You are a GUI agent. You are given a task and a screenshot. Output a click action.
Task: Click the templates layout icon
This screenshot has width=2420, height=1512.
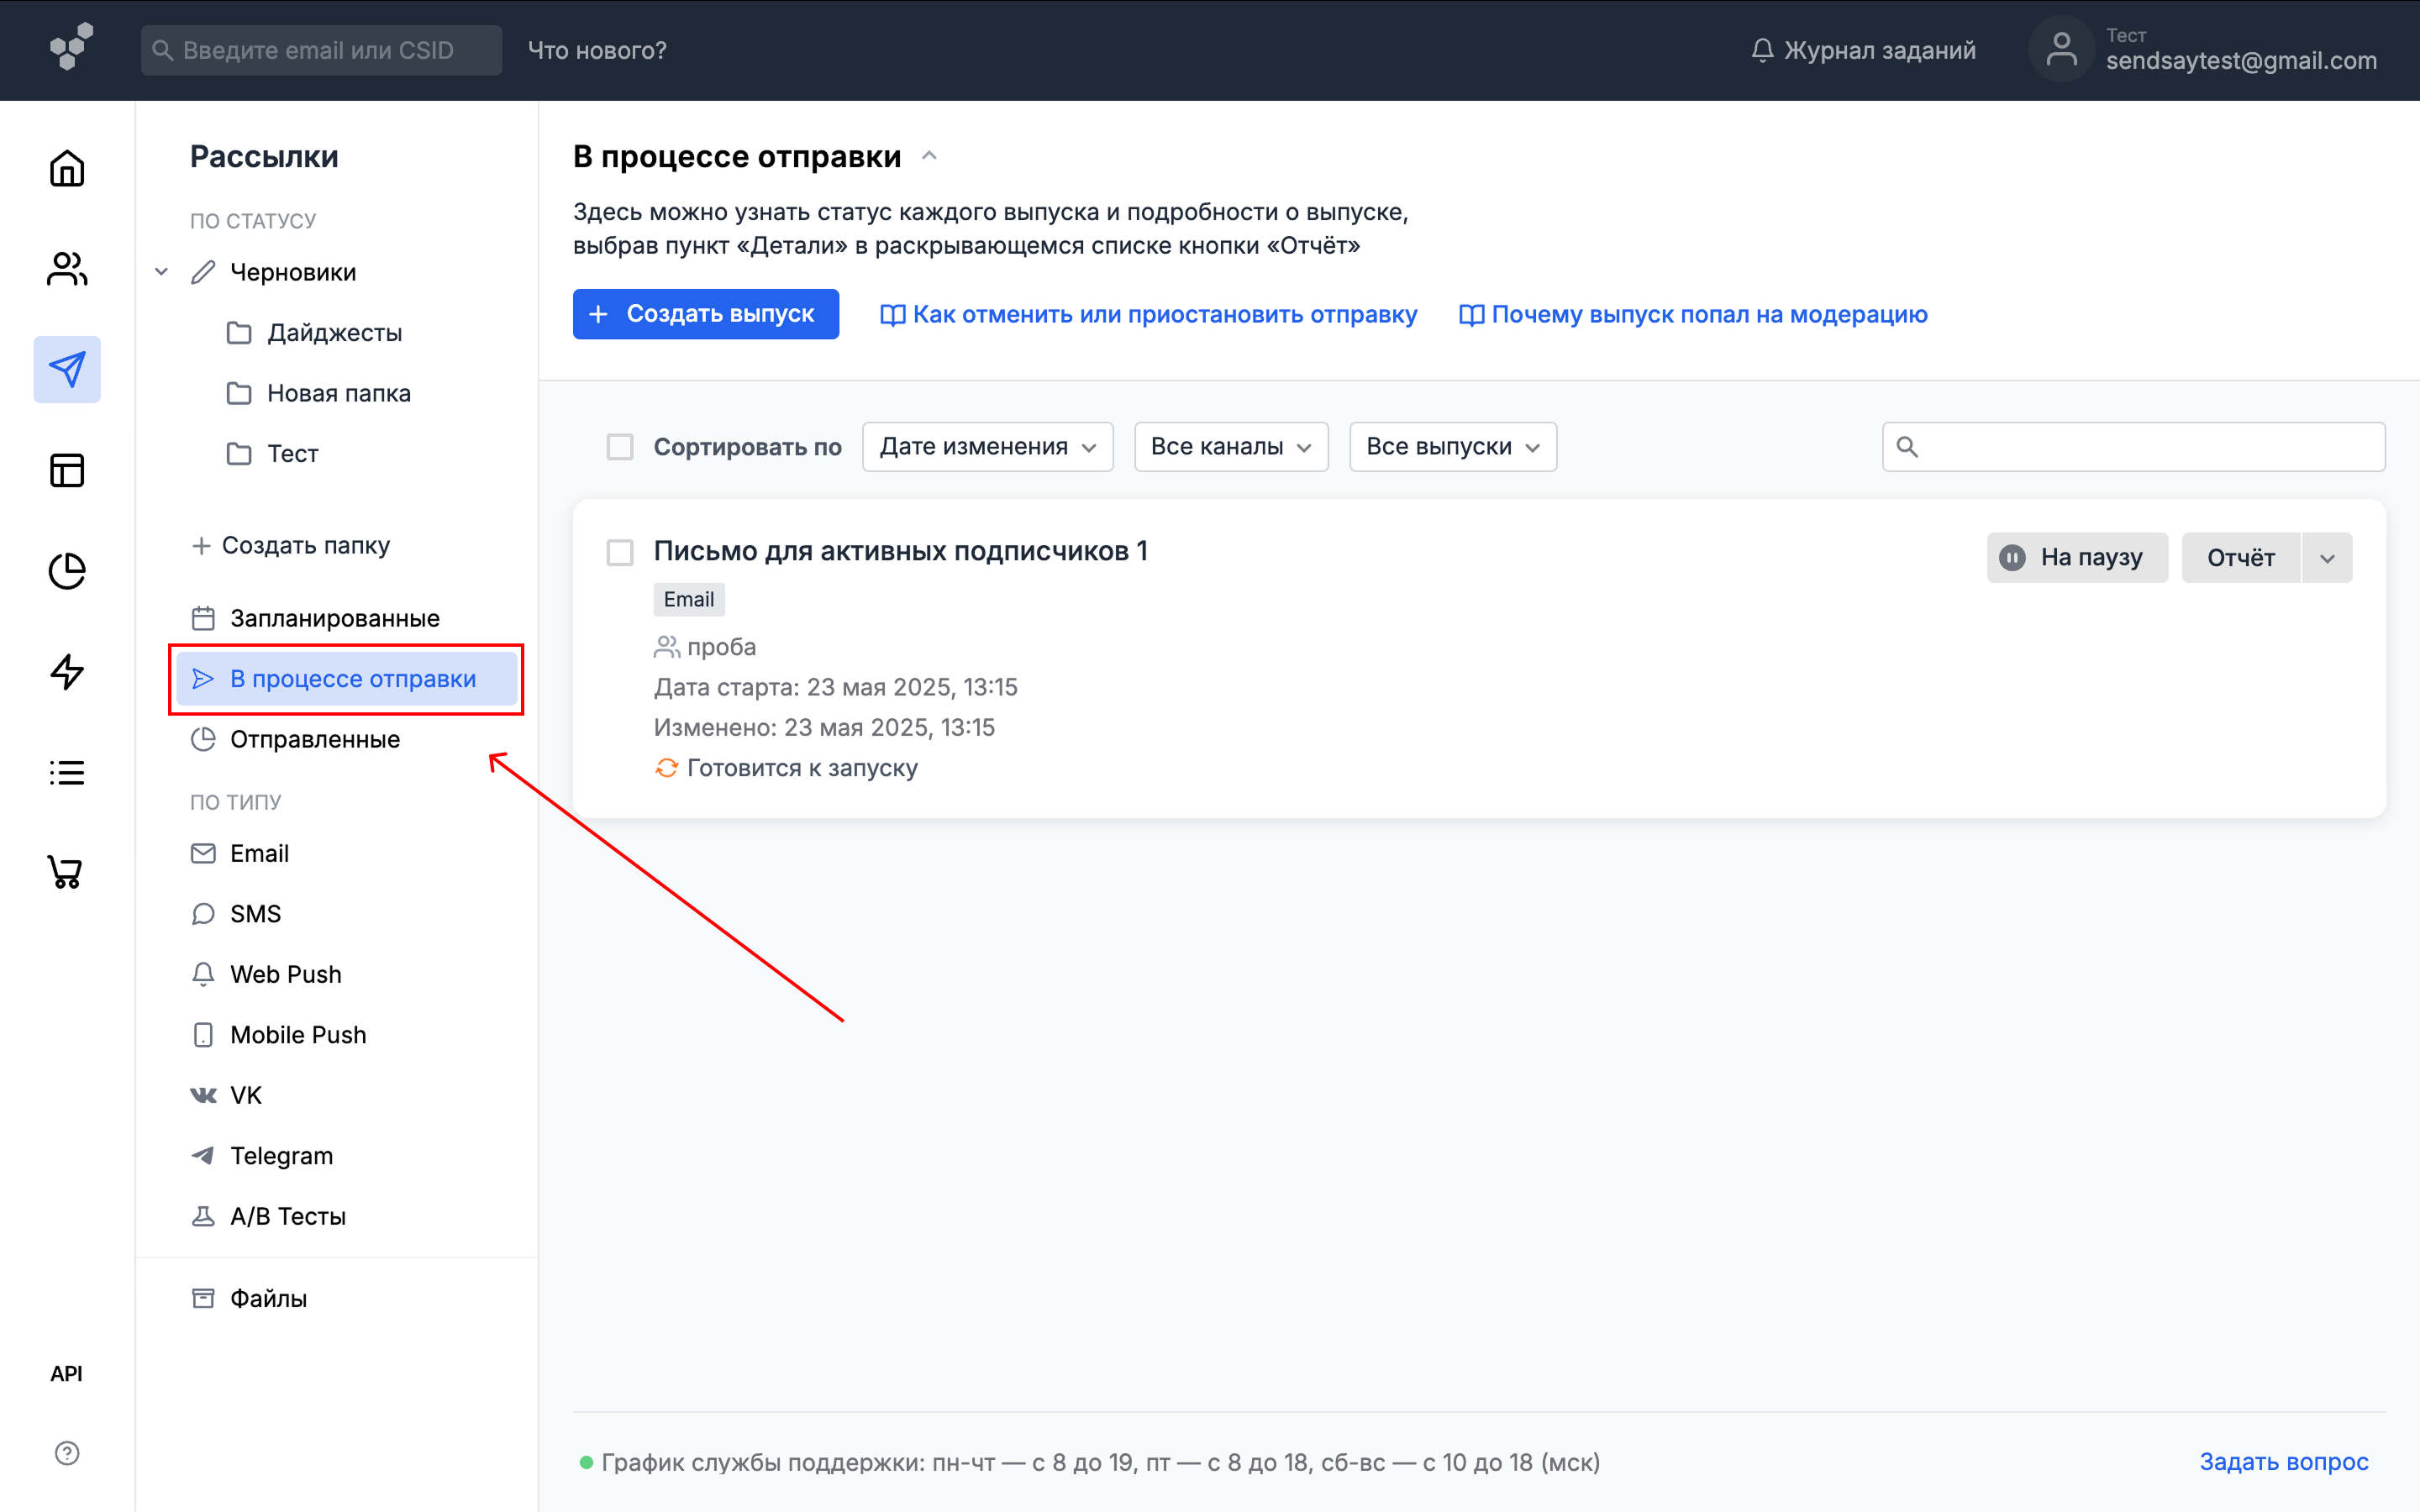(67, 470)
